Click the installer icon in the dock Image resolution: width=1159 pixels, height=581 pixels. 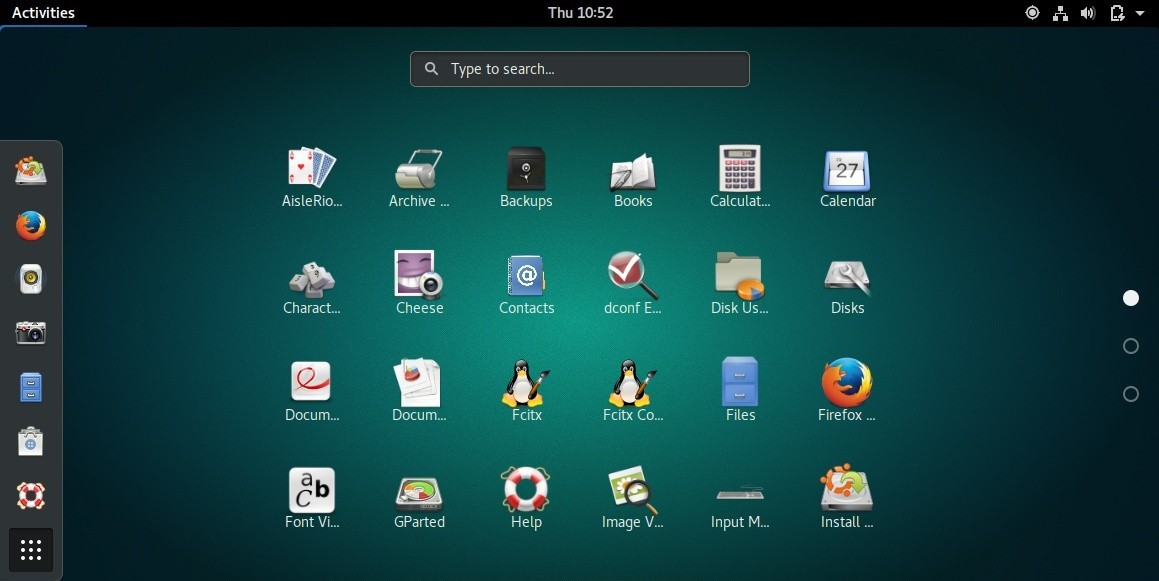pyautogui.click(x=31, y=171)
